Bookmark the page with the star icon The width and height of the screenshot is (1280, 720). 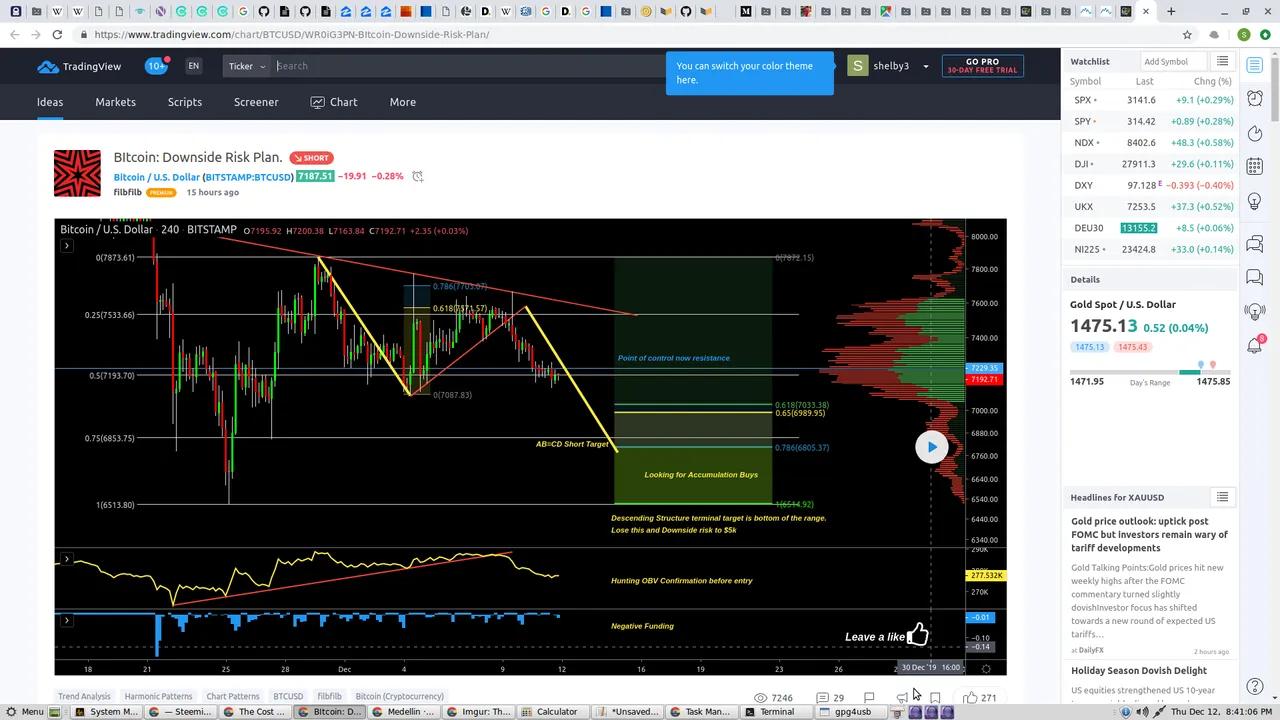coord(1187,34)
